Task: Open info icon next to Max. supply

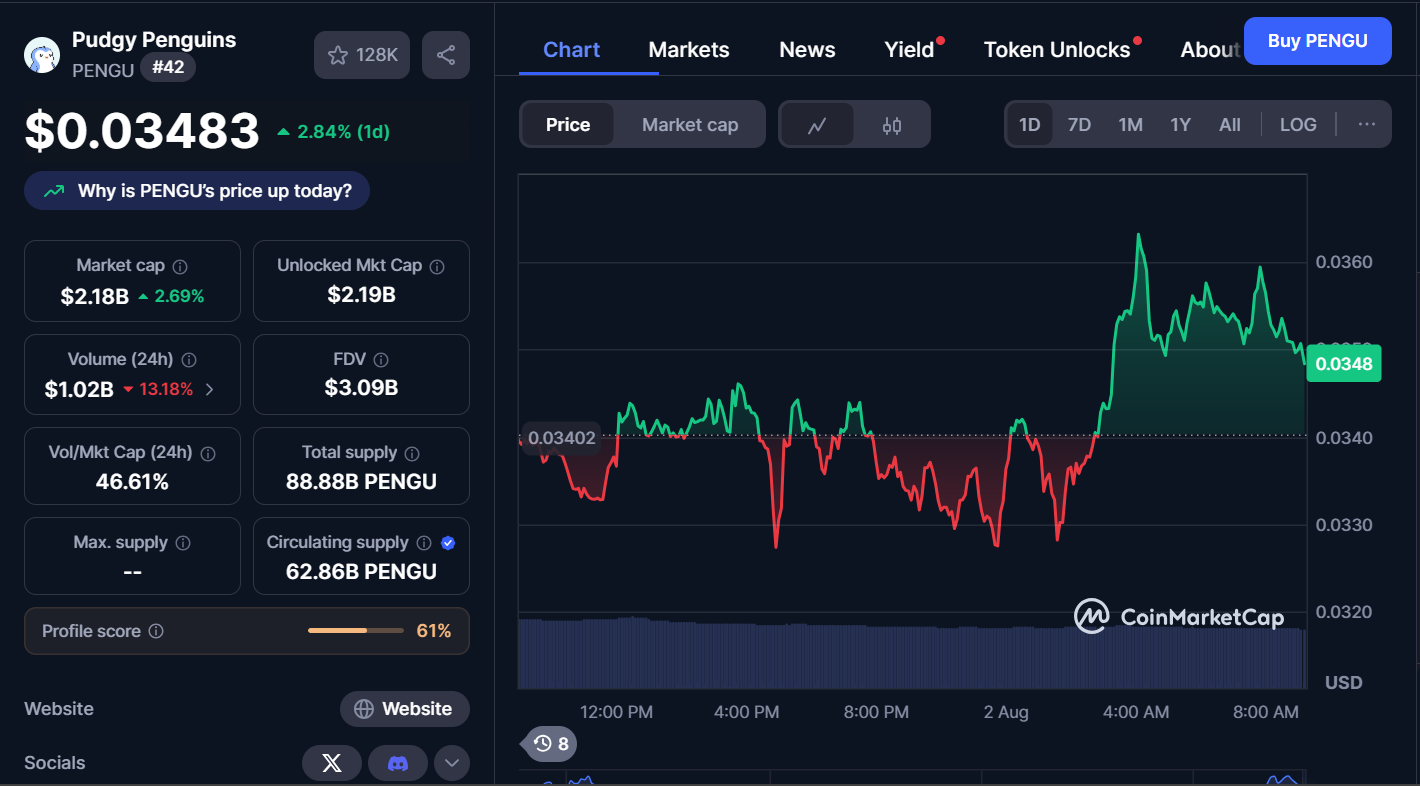Action: click(x=183, y=542)
